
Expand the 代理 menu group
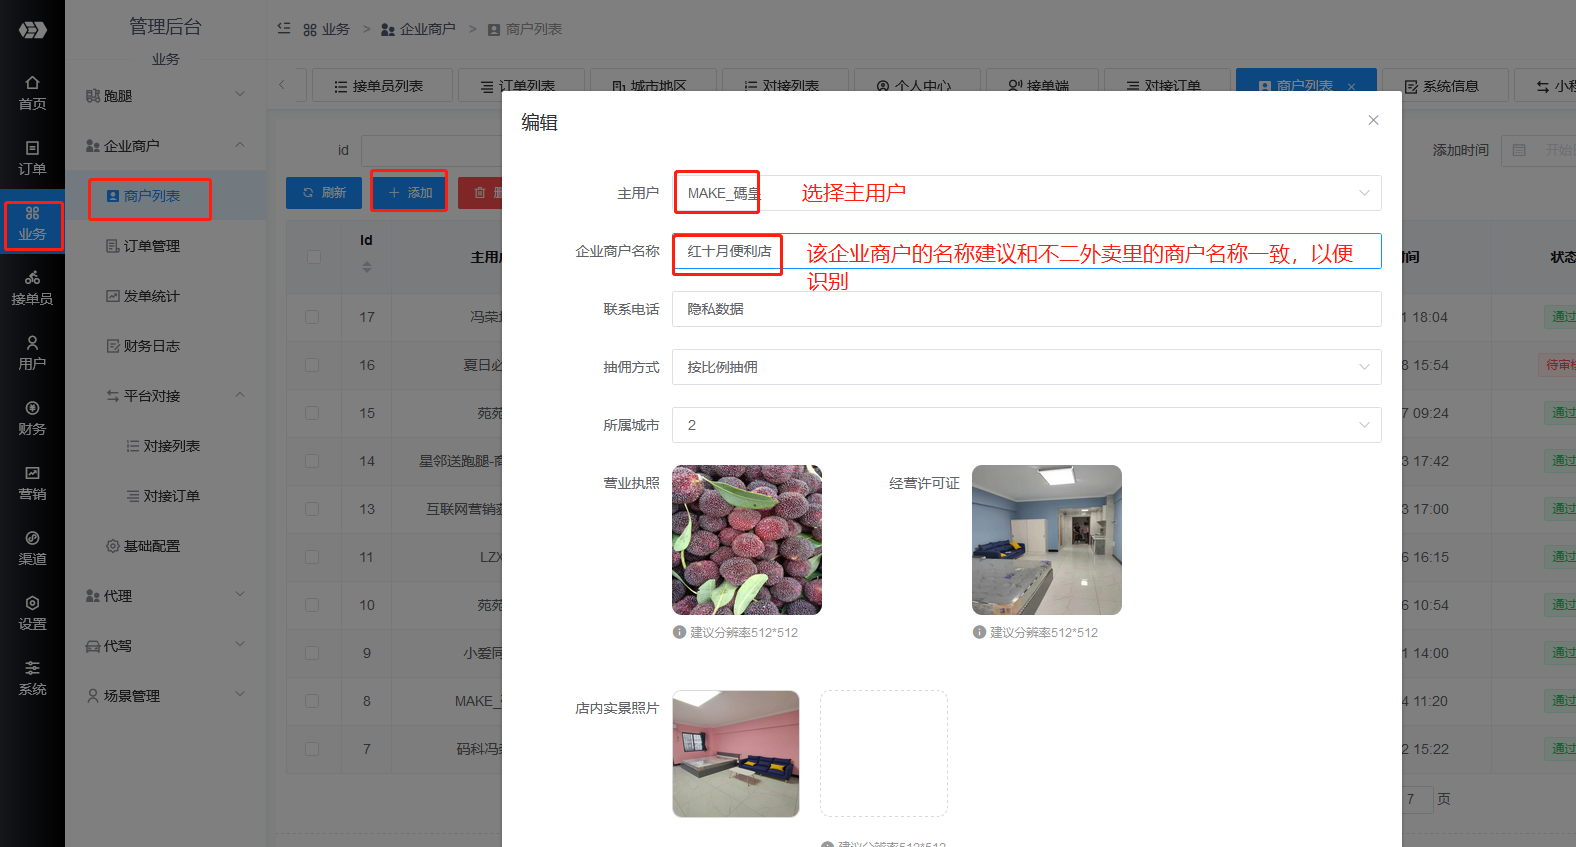166,596
